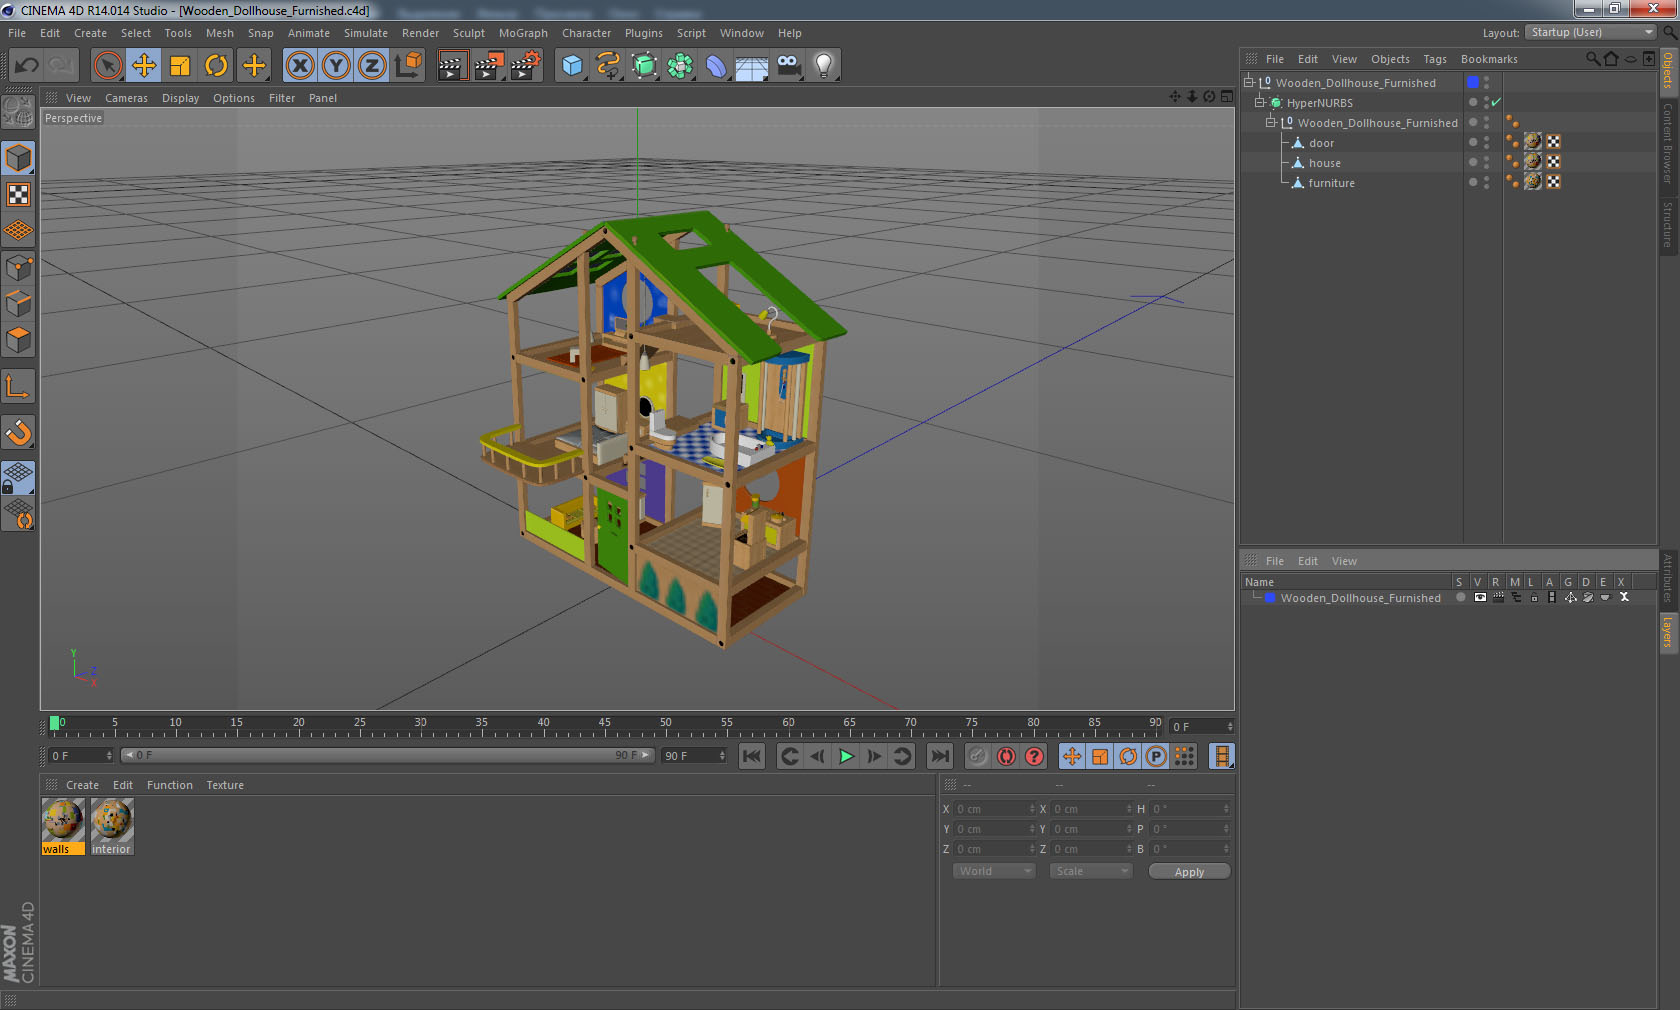Click the blue layer color swatch
The image size is (1680, 1010).
[1271, 598]
